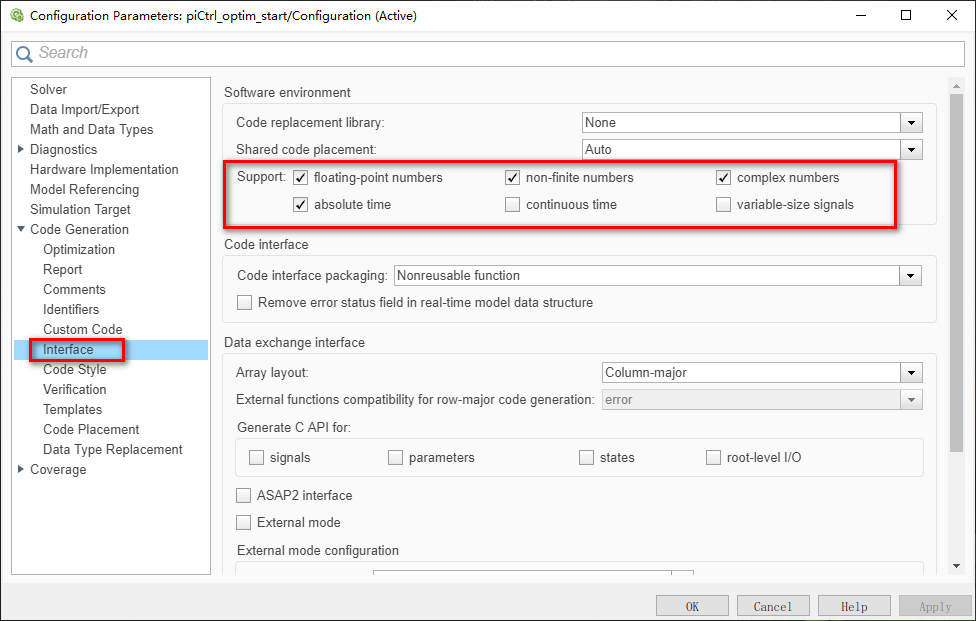976x621 pixels.
Task: Enable variable-size signals support
Action: pos(723,203)
